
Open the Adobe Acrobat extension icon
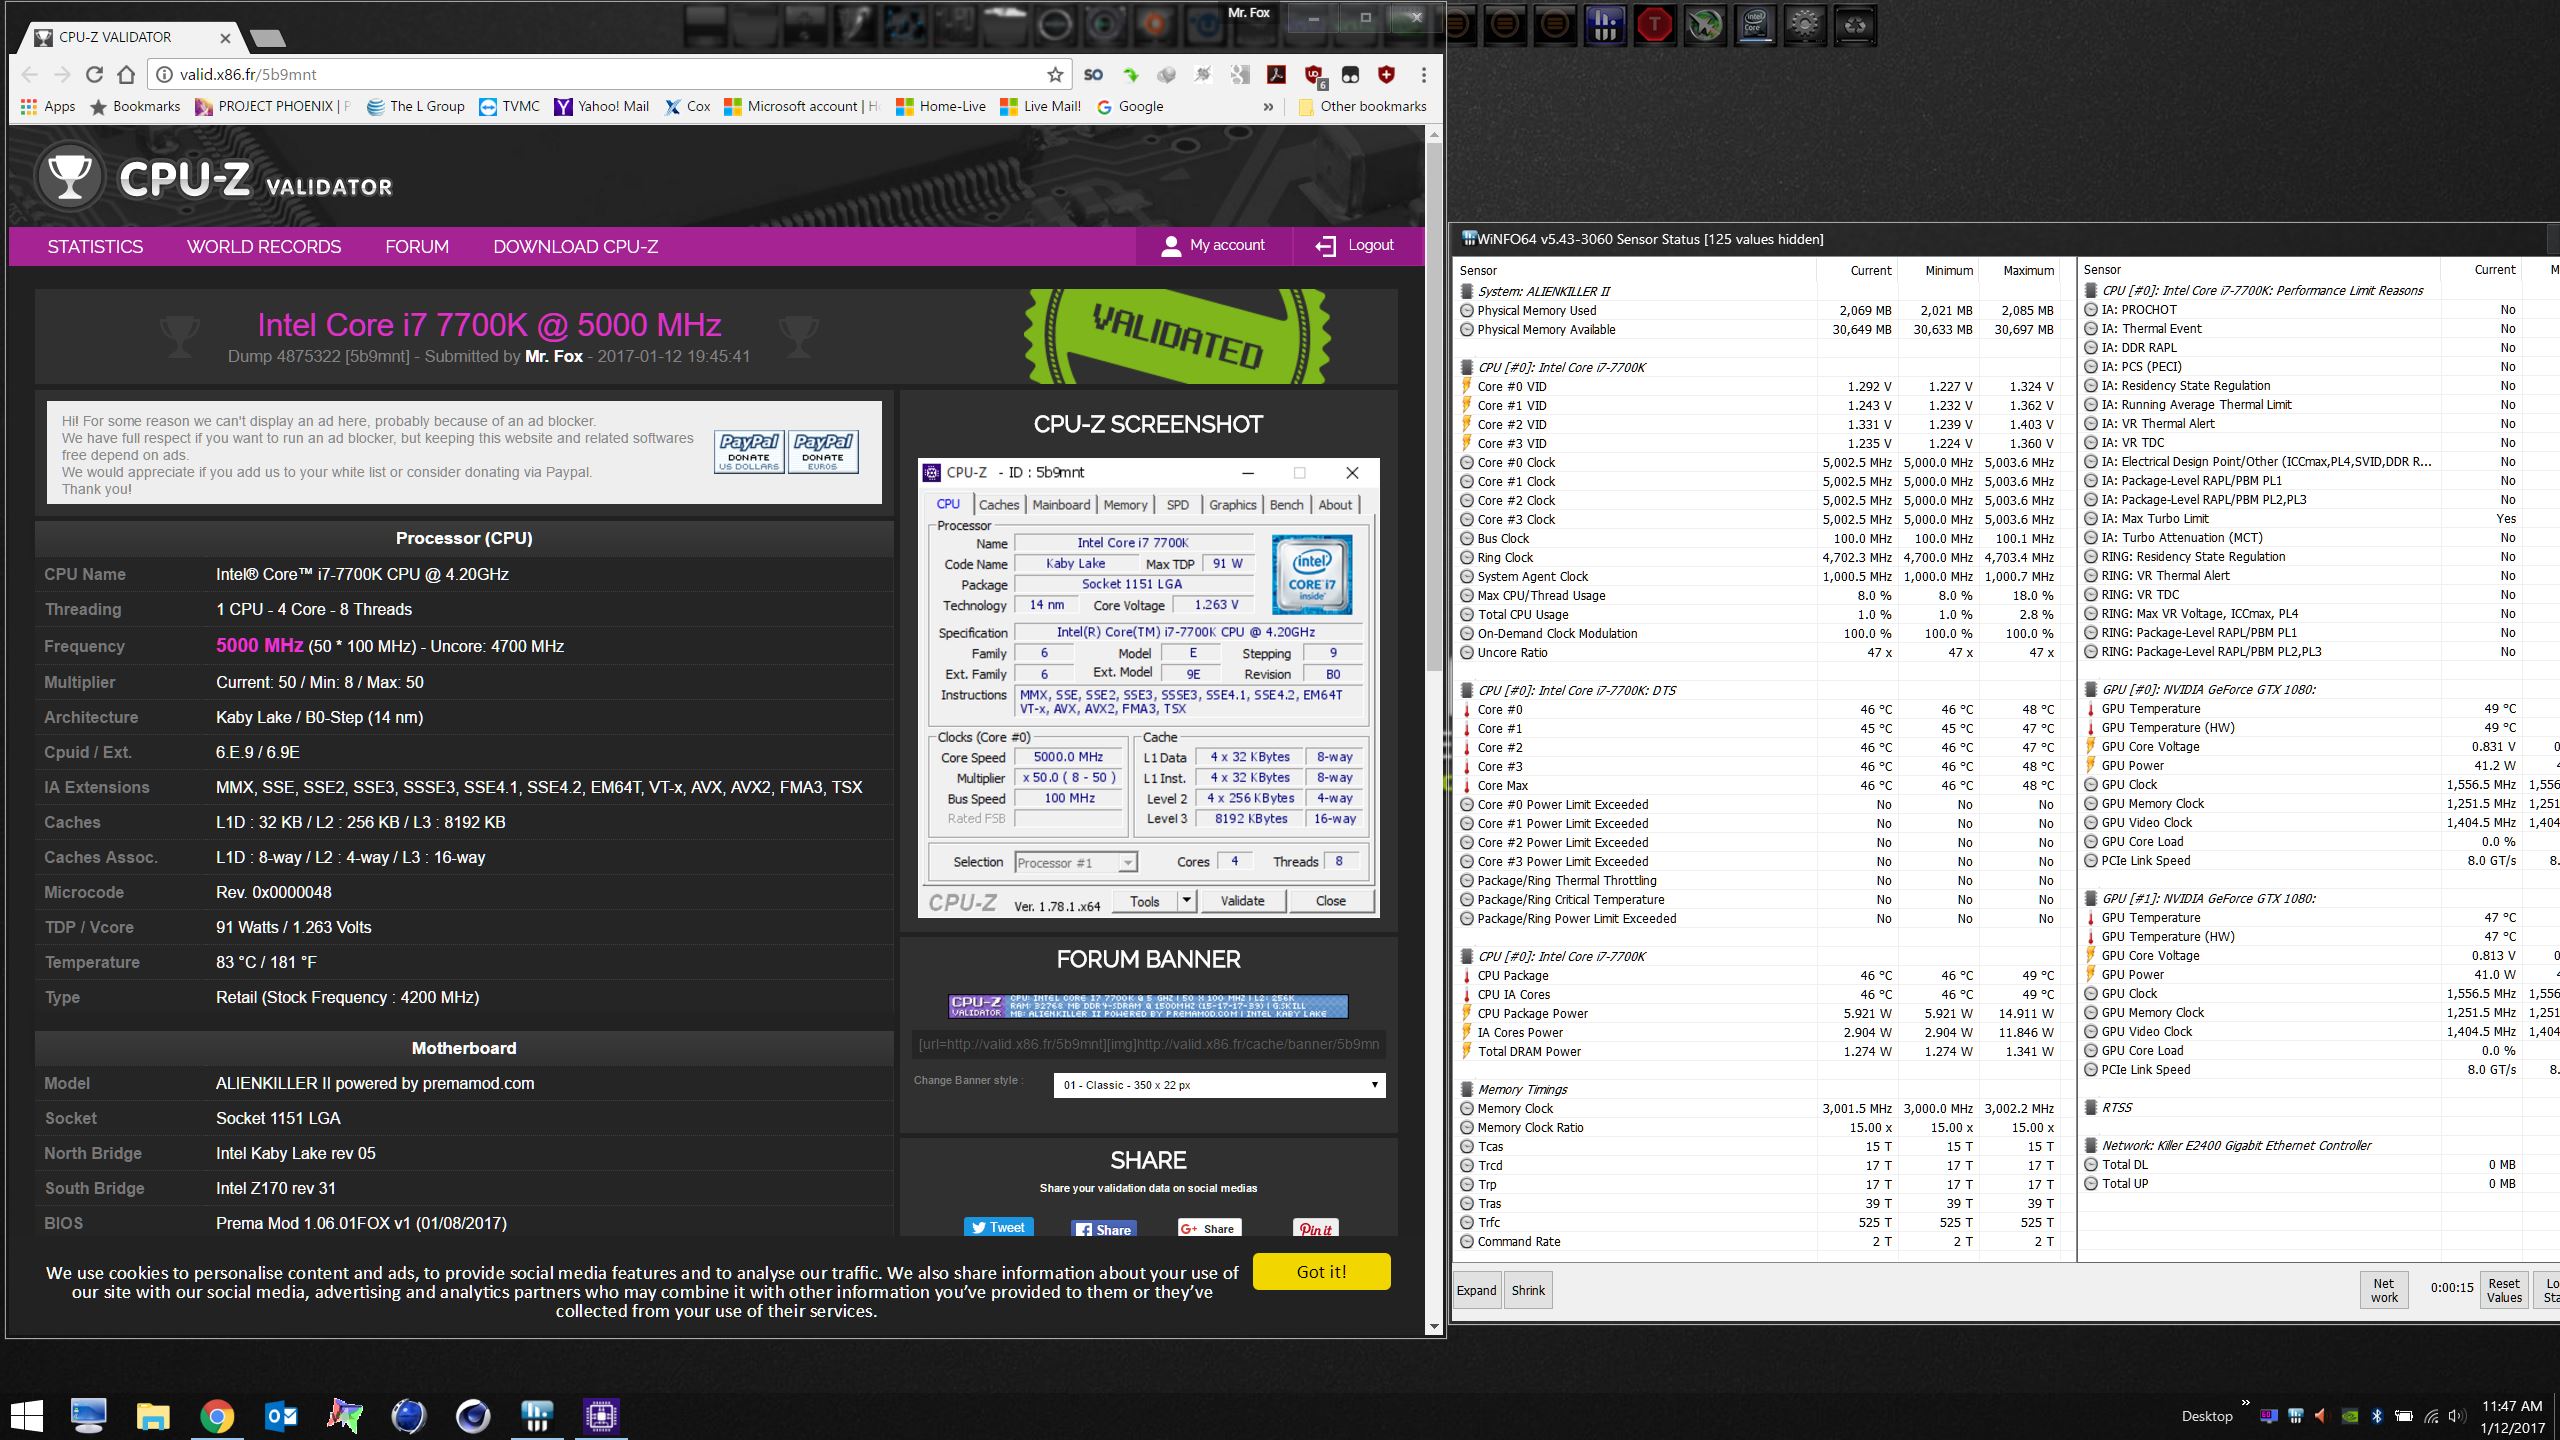click(1277, 75)
